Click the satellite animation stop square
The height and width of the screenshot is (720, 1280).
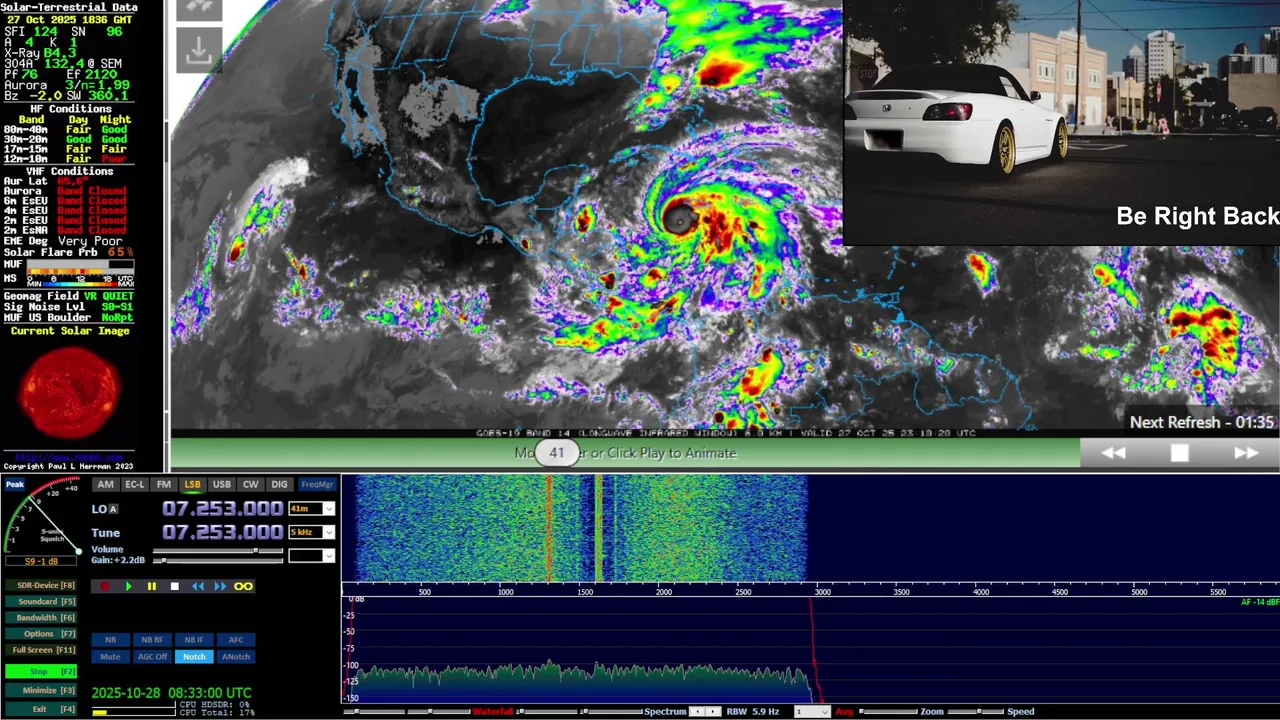click(1180, 453)
